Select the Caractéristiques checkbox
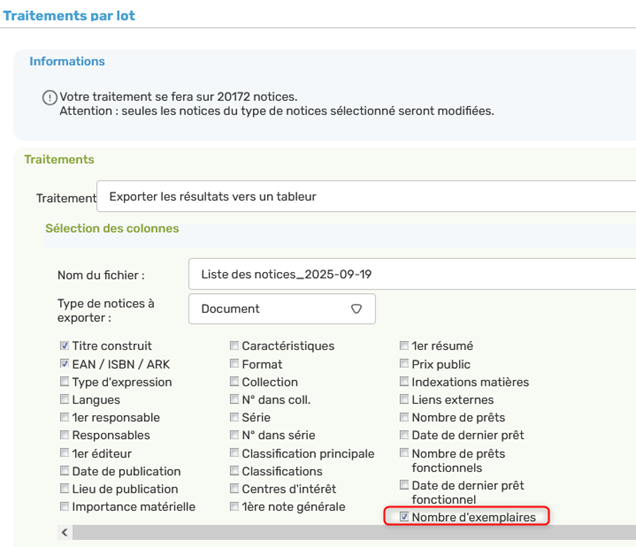This screenshot has height=547, width=636. pos(234,346)
